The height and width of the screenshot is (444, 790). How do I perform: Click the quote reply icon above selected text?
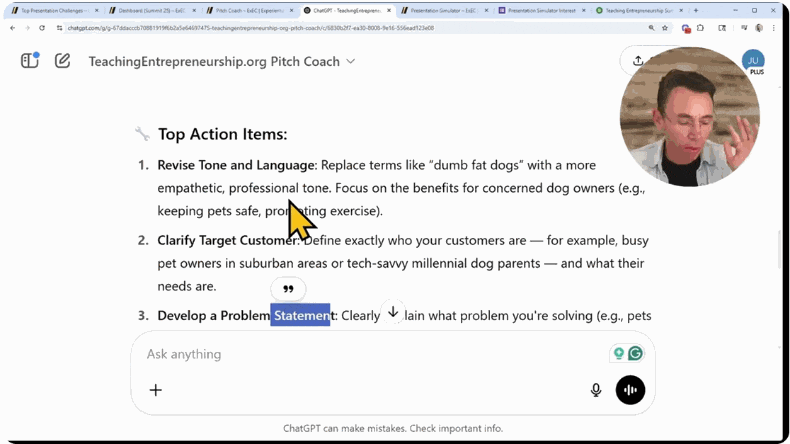[288, 289]
